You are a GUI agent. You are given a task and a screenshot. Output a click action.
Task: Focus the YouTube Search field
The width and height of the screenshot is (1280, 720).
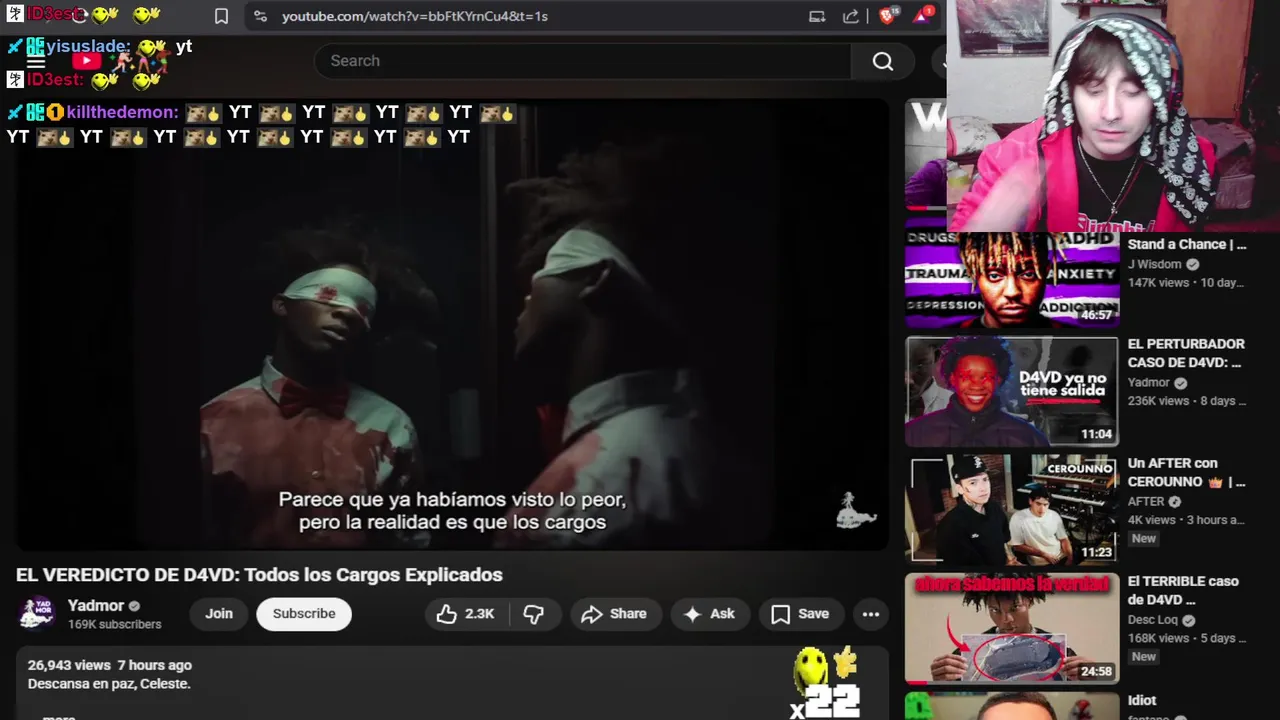(583, 61)
